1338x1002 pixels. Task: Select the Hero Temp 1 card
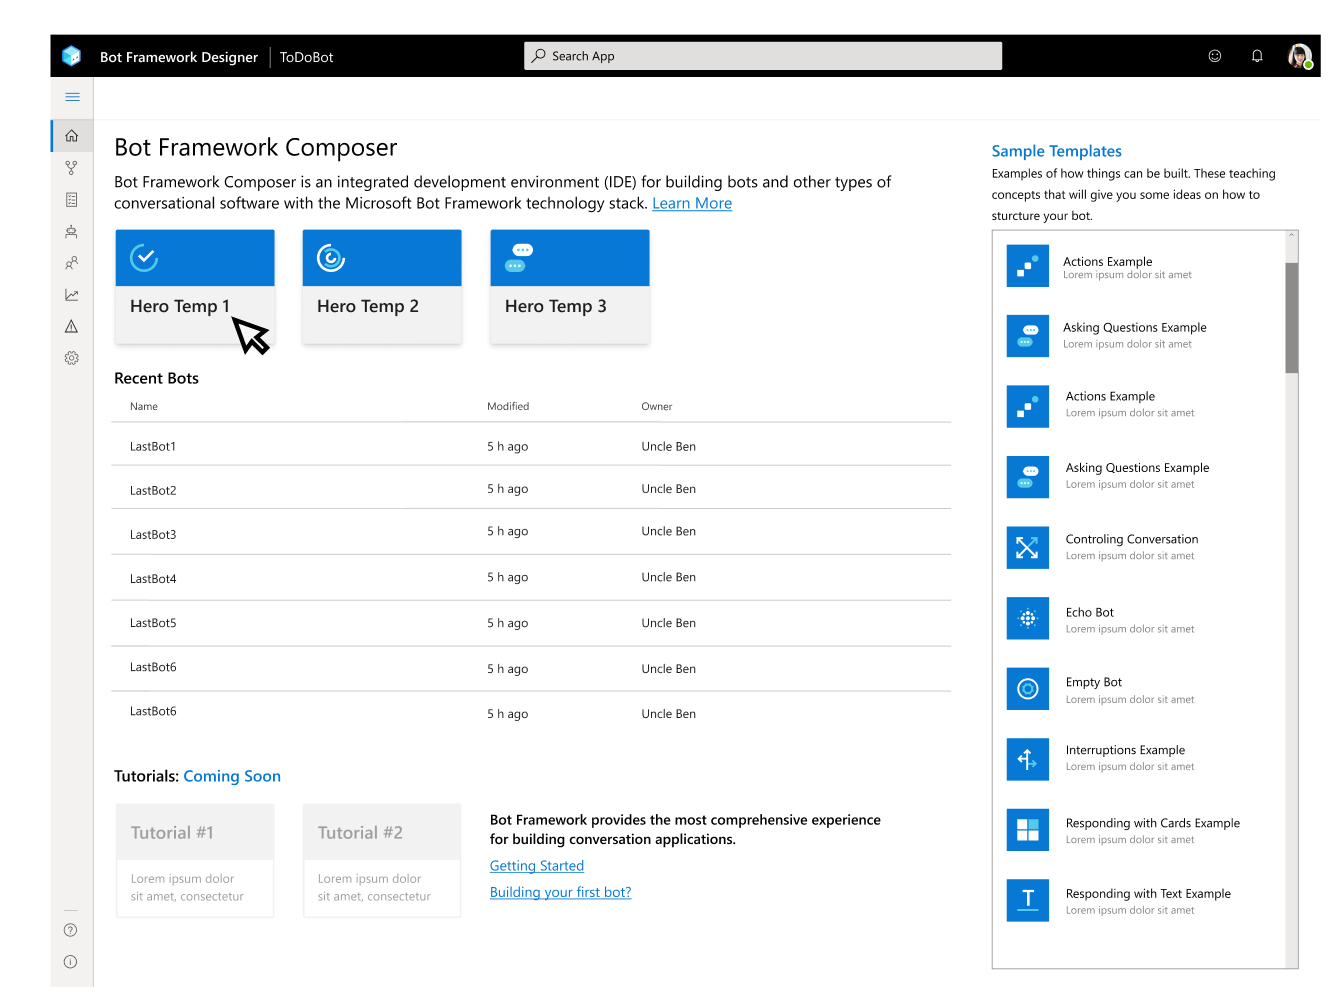tap(195, 287)
